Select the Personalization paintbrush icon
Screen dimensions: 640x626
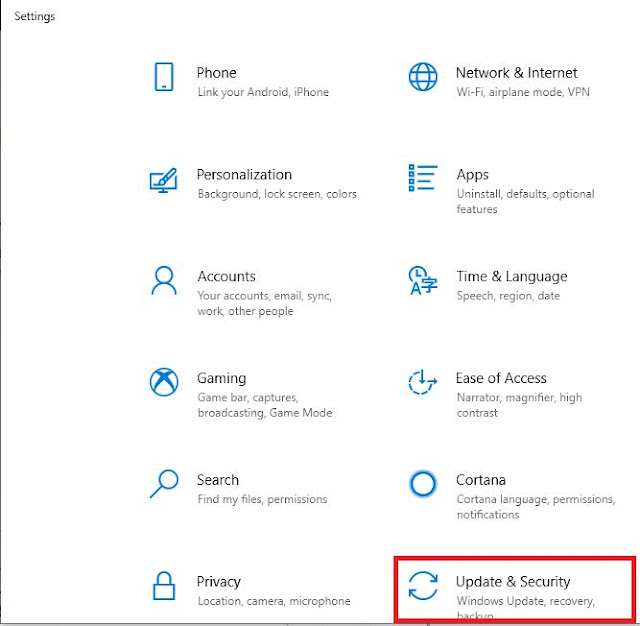point(164,180)
